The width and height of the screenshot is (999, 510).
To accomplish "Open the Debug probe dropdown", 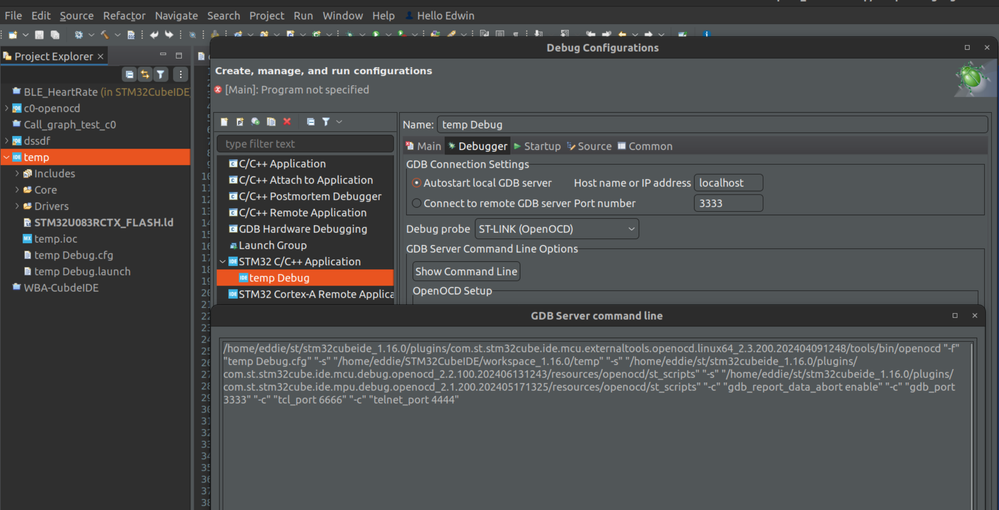I will [x=556, y=229].
